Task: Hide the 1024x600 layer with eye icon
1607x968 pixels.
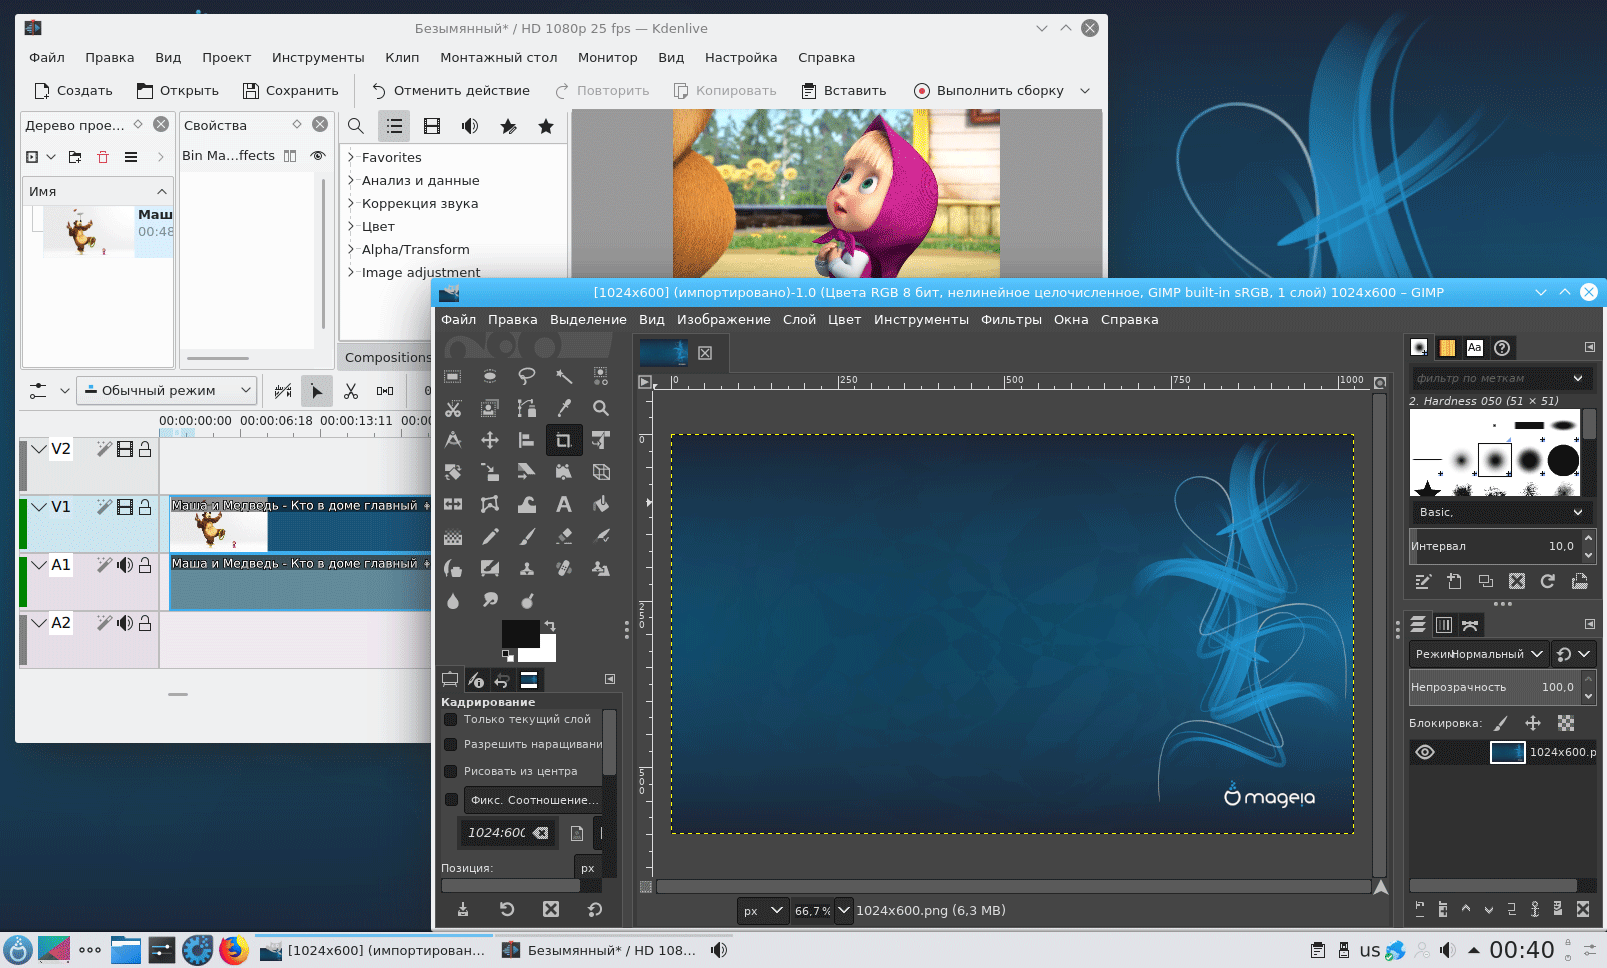Action: tap(1425, 752)
